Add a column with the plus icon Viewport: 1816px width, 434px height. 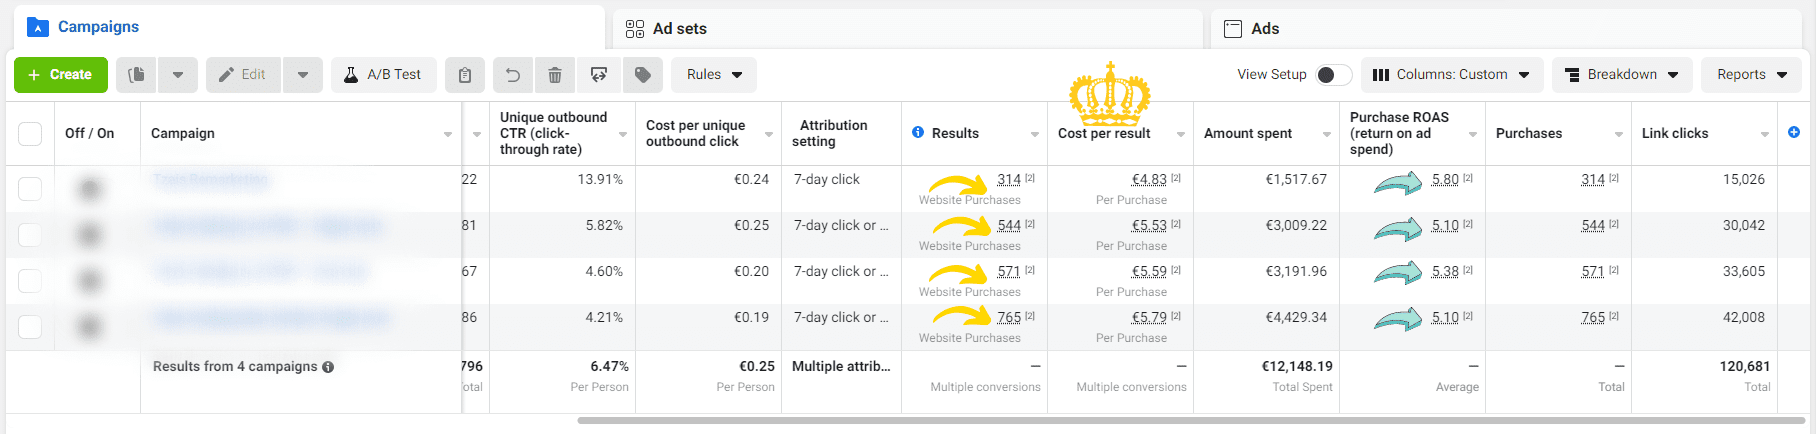[x=1794, y=132]
